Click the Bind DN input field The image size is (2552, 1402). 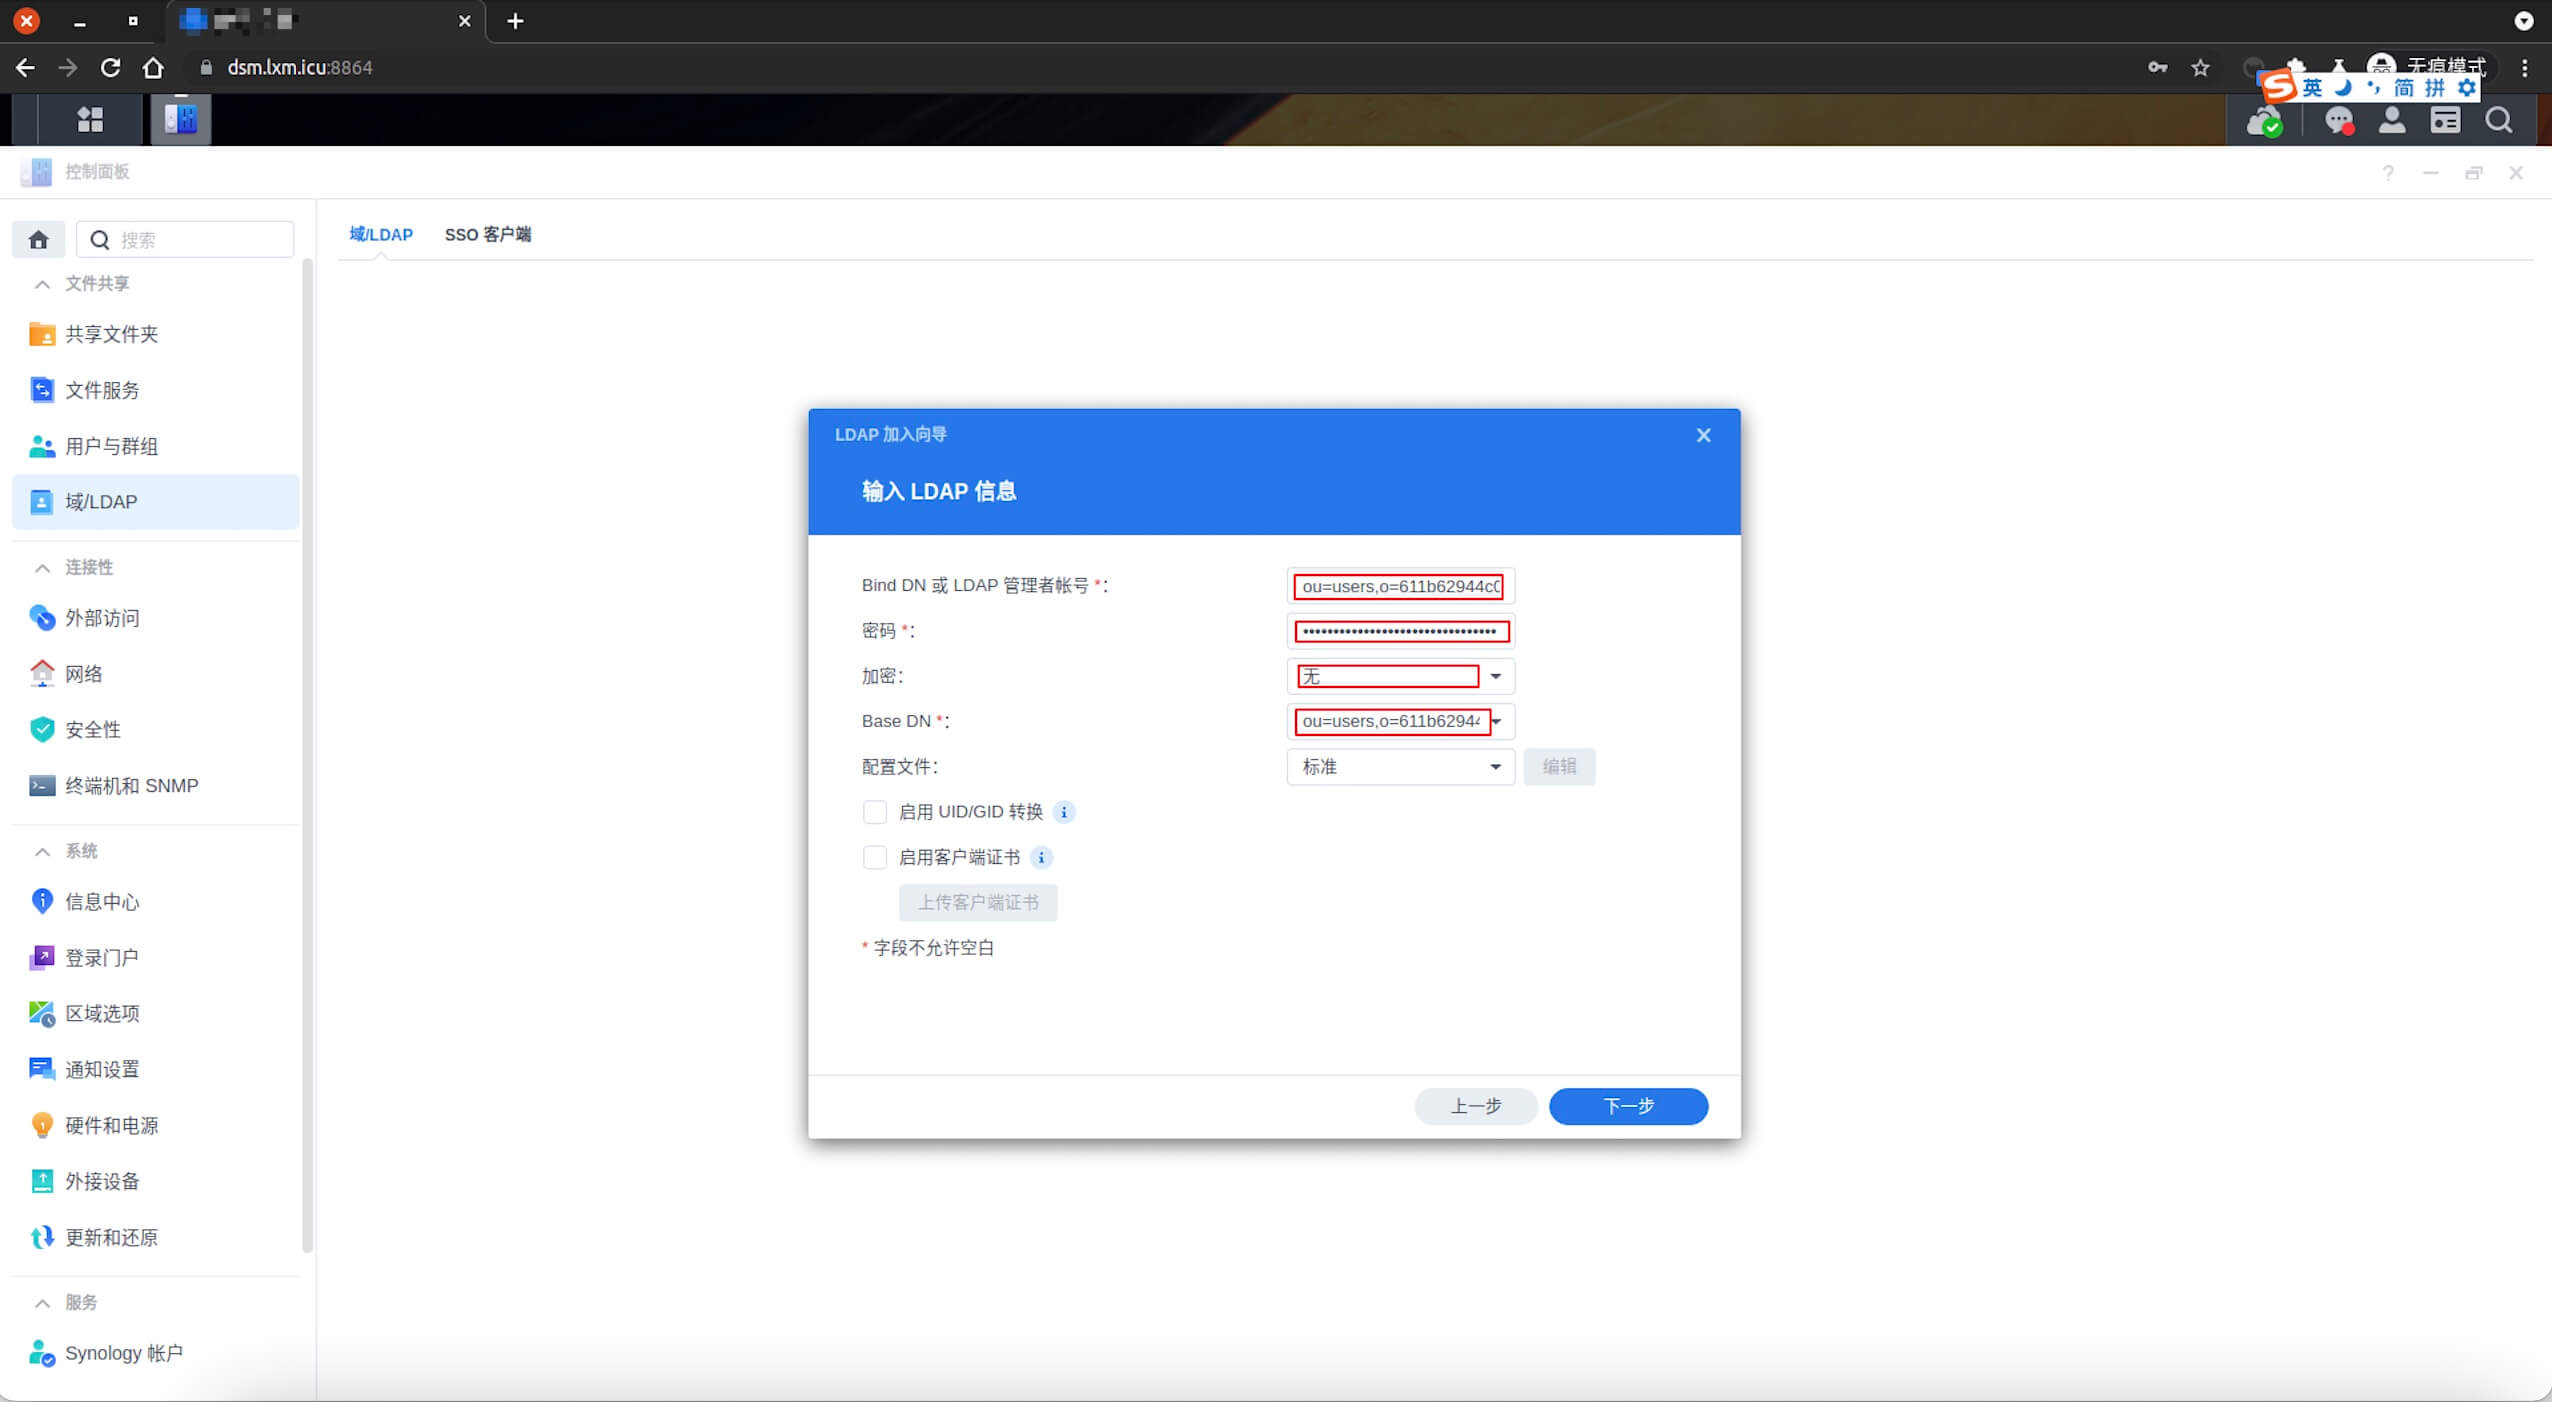click(x=1400, y=586)
